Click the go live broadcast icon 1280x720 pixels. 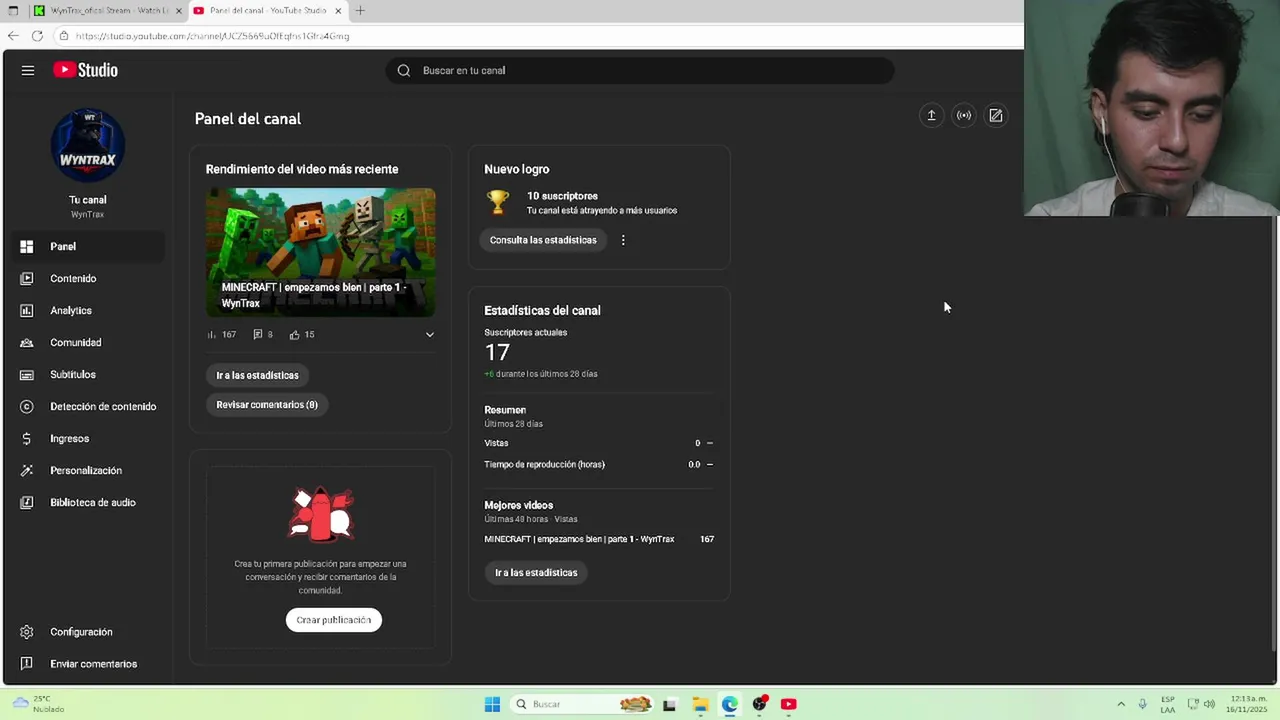964,115
